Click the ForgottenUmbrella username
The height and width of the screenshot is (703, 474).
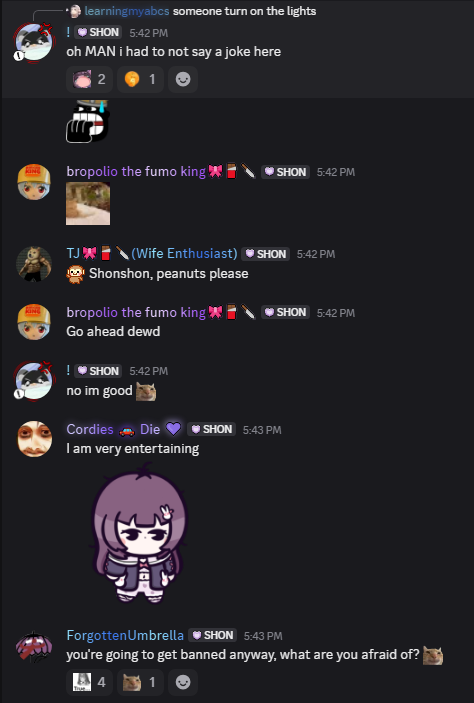[125, 635]
